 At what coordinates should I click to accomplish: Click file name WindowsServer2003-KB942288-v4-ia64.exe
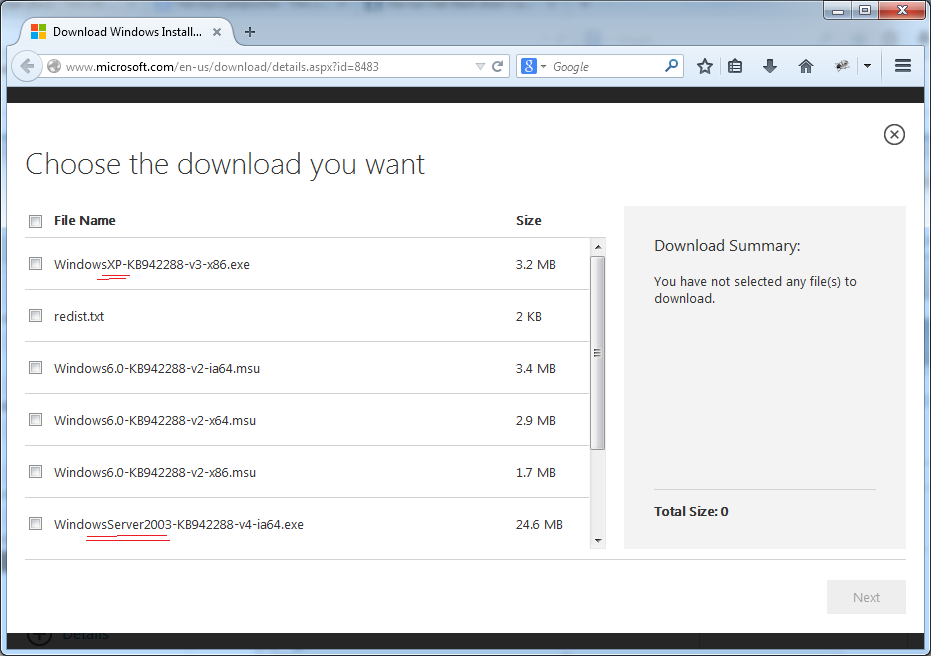pos(179,525)
